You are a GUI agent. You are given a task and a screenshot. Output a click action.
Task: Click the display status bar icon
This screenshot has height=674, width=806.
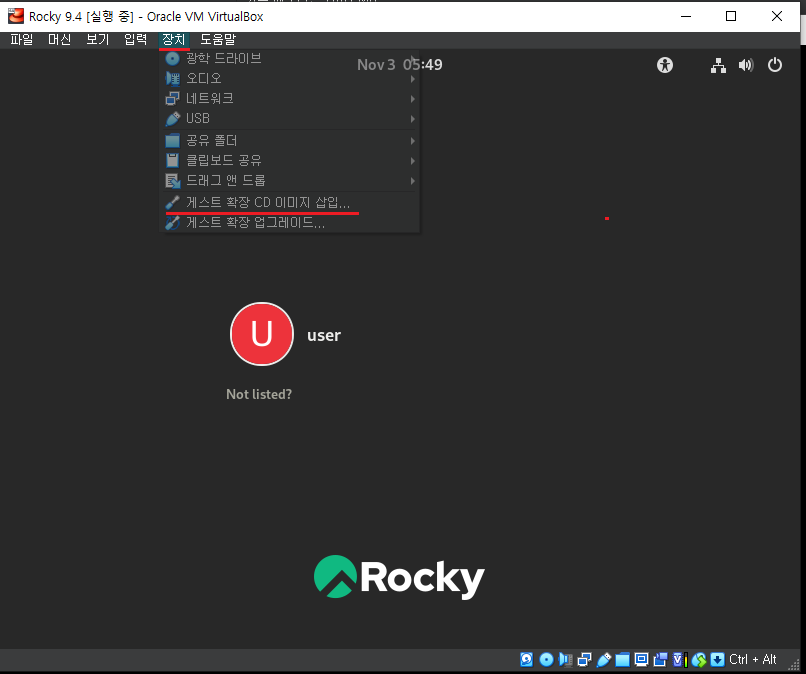pyautogui.click(x=642, y=660)
